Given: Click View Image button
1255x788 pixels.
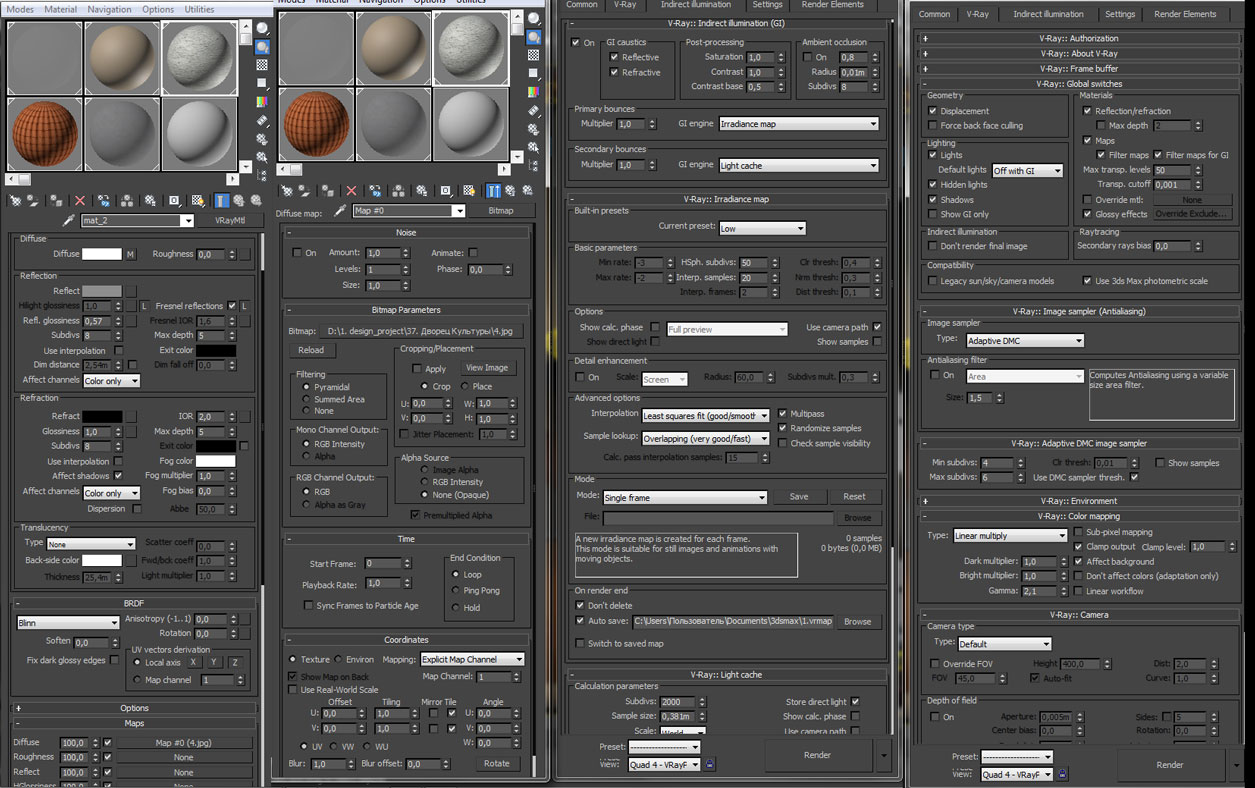Looking at the screenshot, I should coord(487,367).
